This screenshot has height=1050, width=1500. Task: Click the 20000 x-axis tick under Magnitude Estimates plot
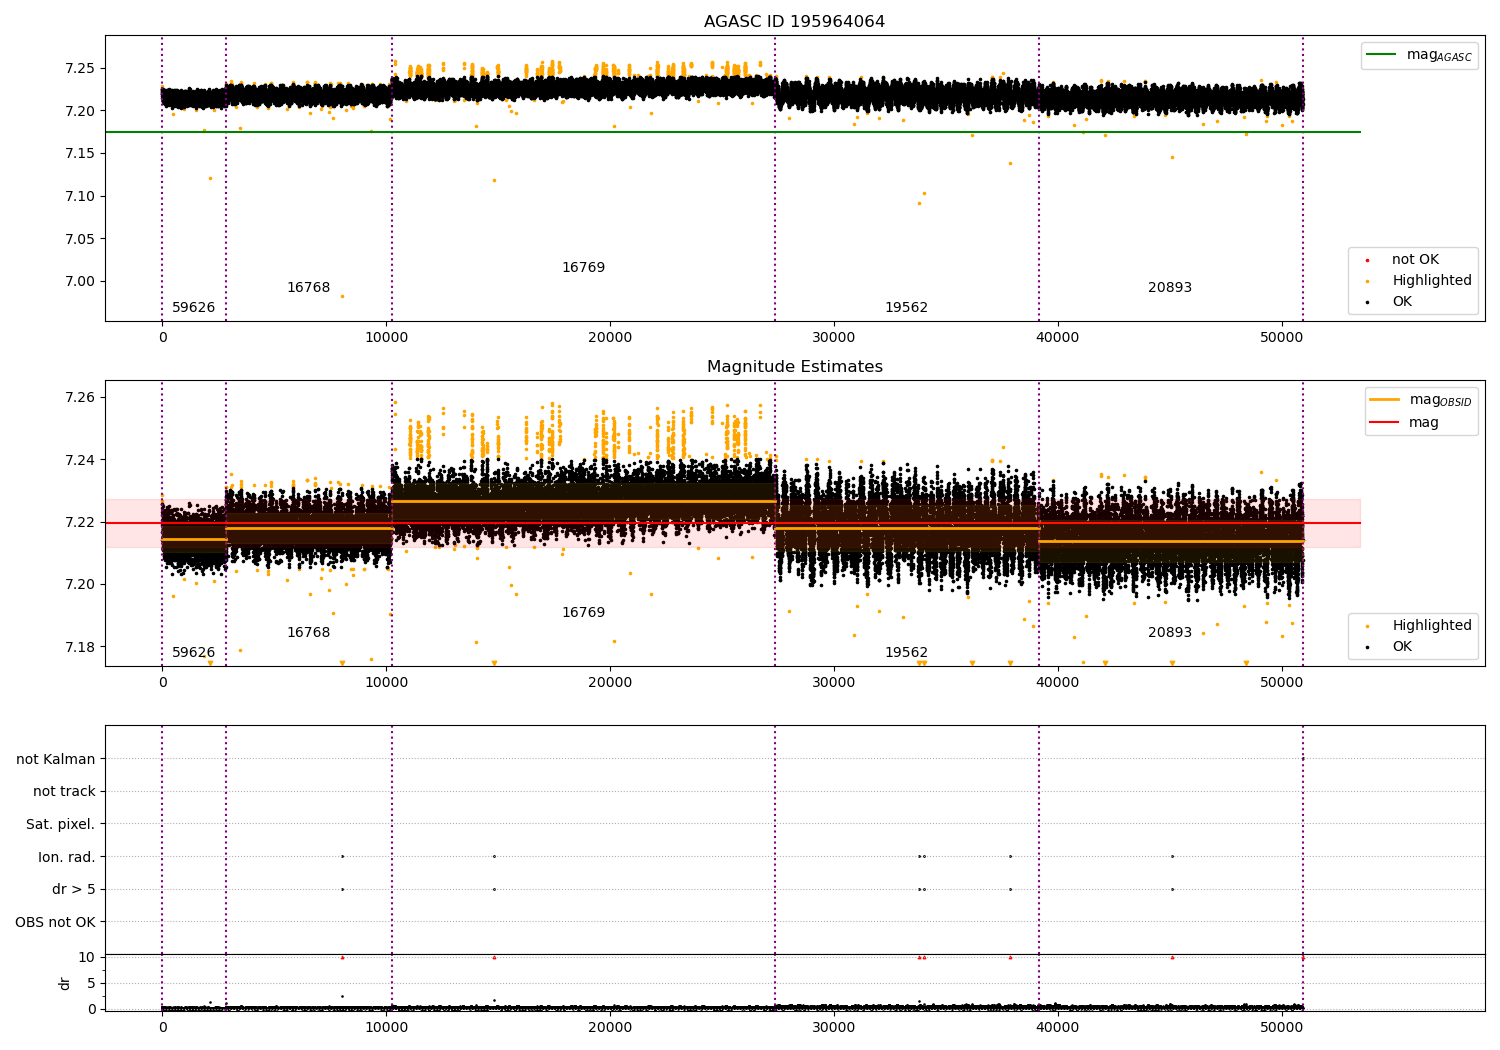click(610, 683)
